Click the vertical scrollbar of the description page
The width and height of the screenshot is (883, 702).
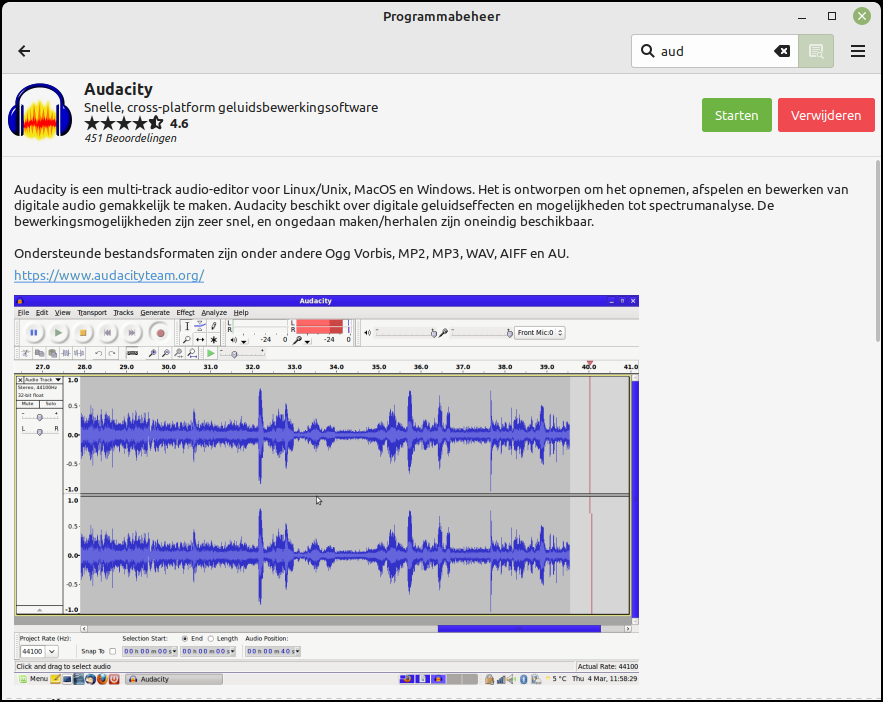click(x=878, y=251)
